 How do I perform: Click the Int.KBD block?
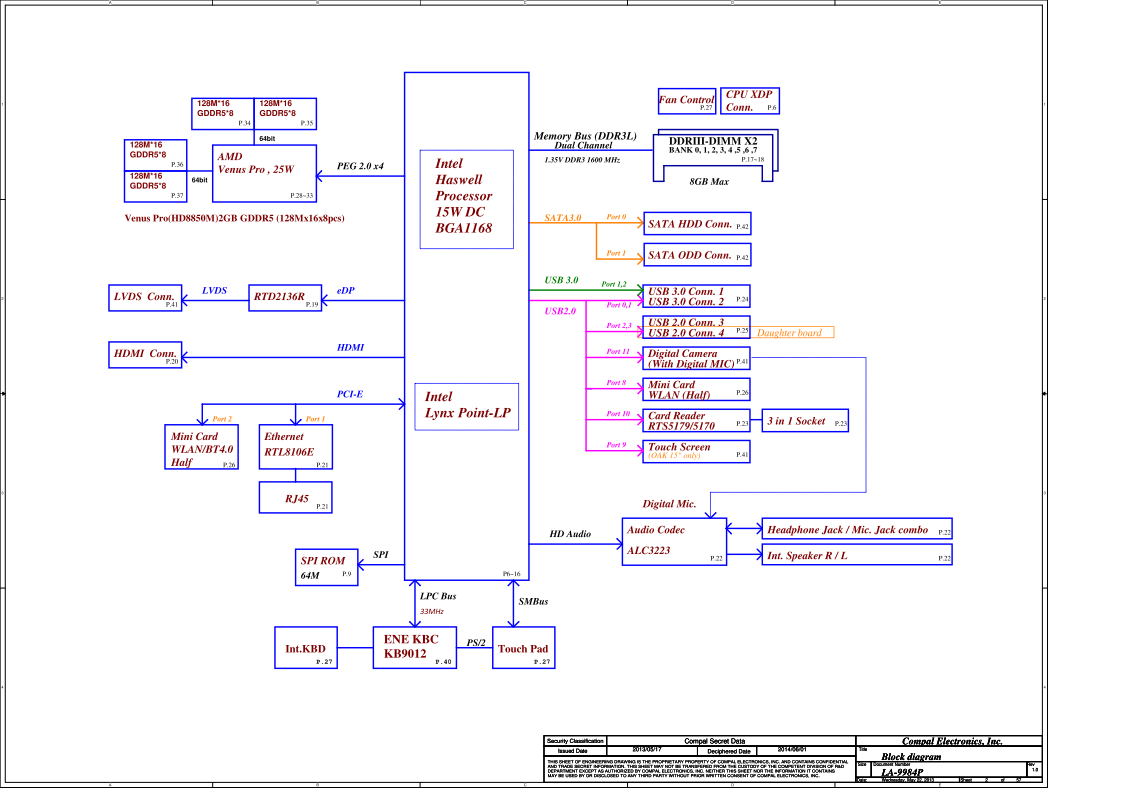pos(307,648)
